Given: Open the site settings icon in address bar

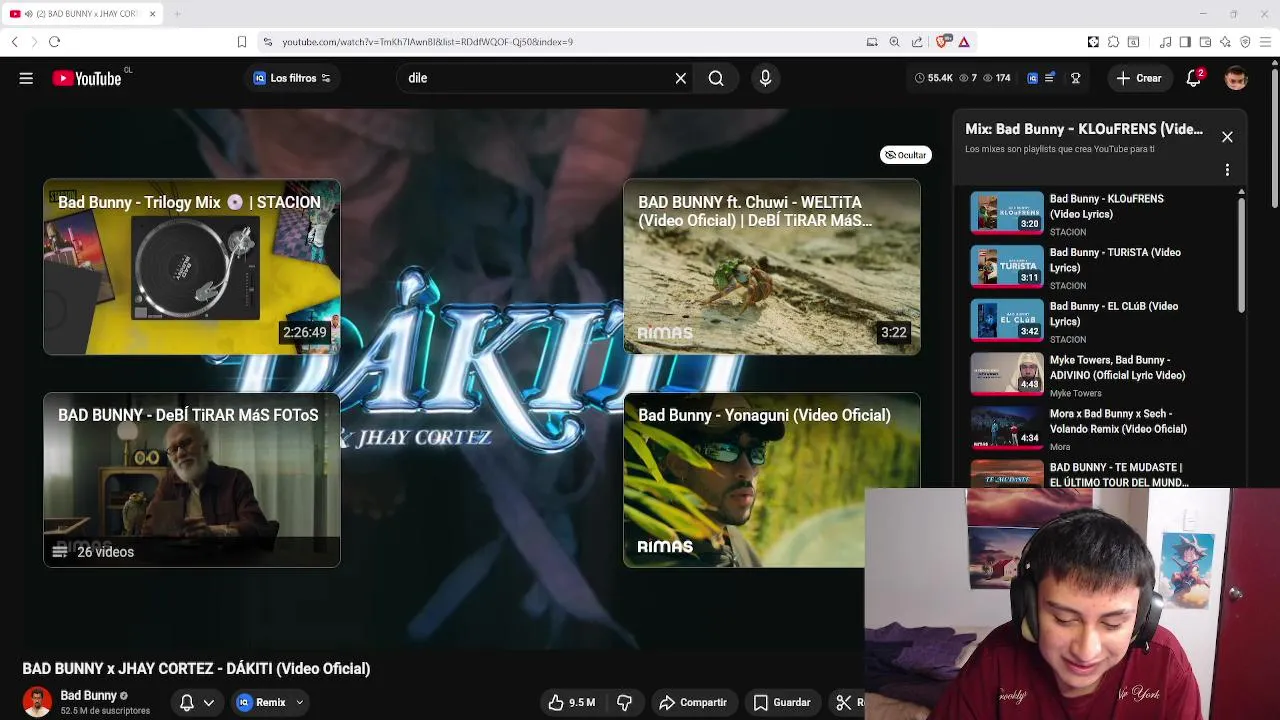Looking at the screenshot, I should [x=267, y=42].
